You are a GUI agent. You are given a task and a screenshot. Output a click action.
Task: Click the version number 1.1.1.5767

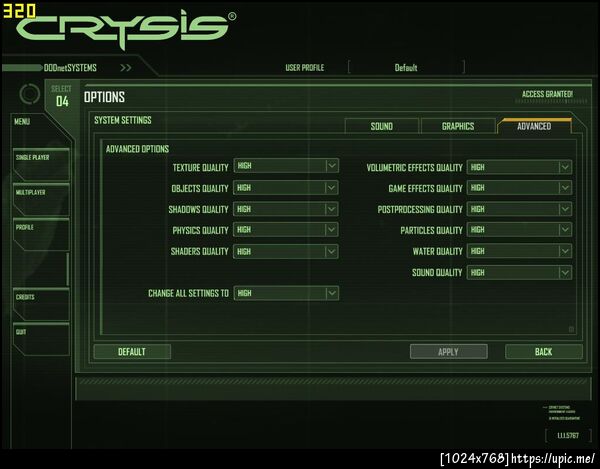568,435
